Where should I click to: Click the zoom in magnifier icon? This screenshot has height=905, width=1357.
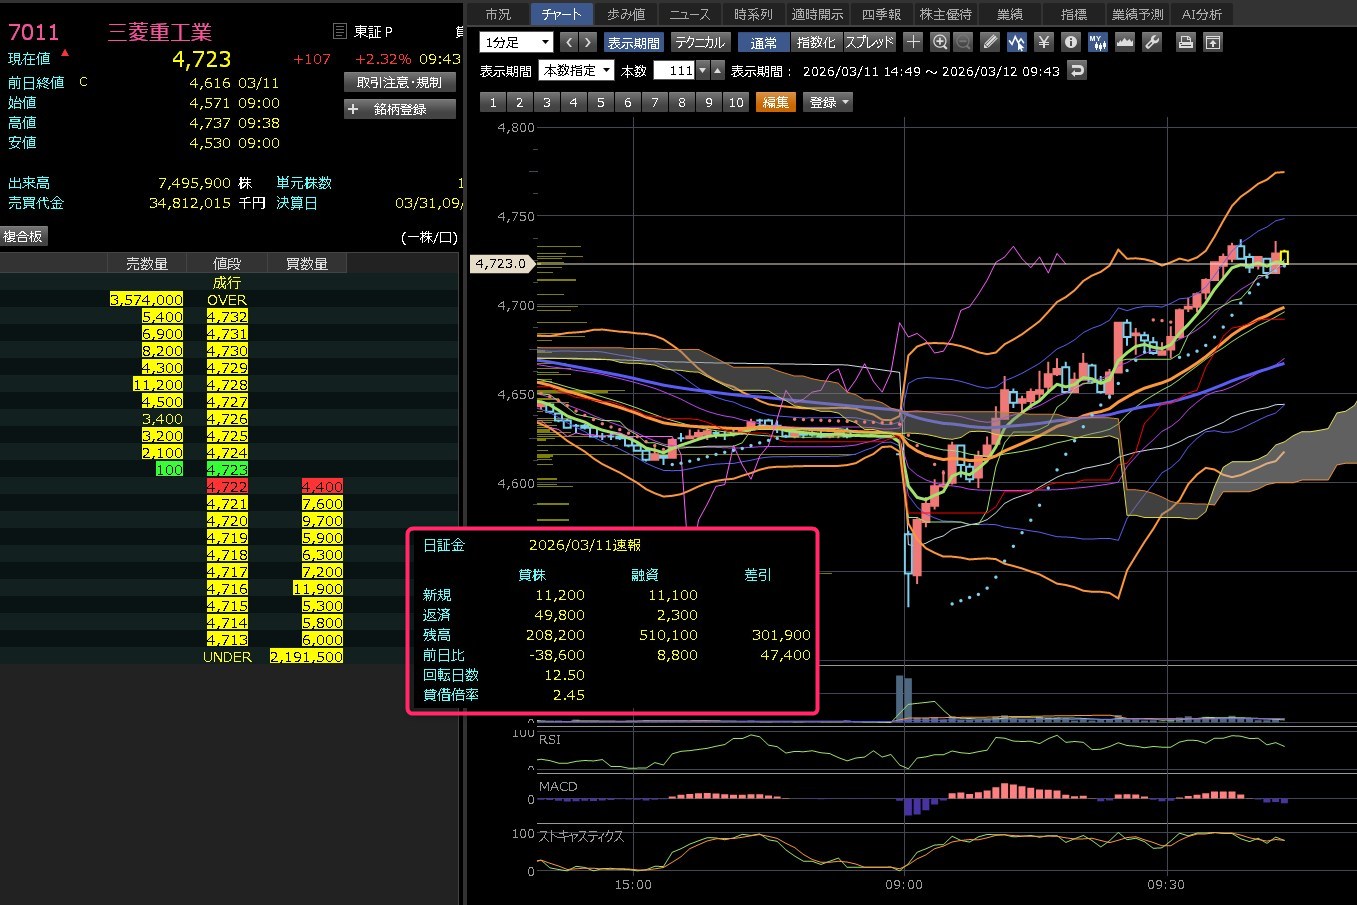point(940,42)
